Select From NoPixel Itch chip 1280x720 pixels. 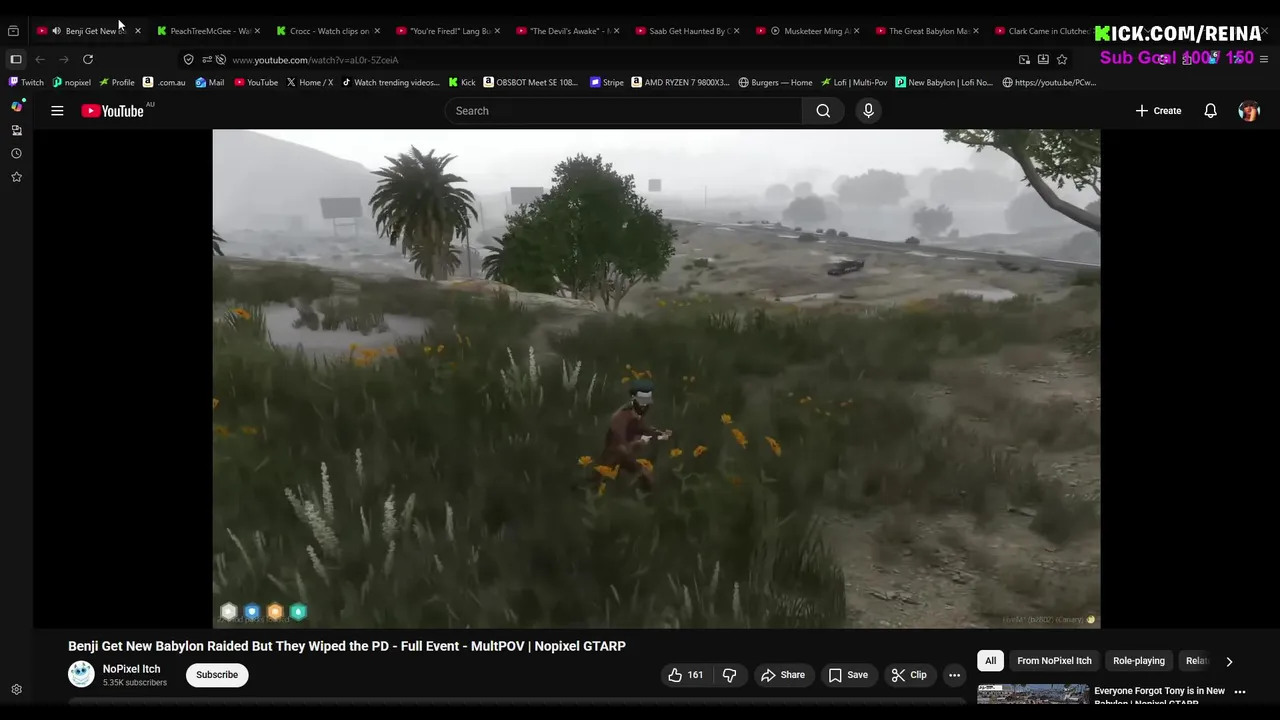[x=1054, y=661]
